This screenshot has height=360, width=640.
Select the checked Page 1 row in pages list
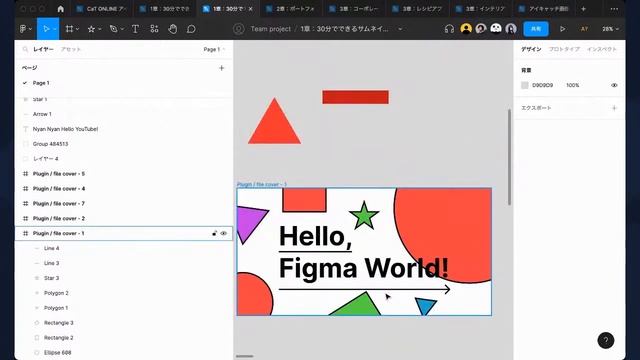pos(123,83)
